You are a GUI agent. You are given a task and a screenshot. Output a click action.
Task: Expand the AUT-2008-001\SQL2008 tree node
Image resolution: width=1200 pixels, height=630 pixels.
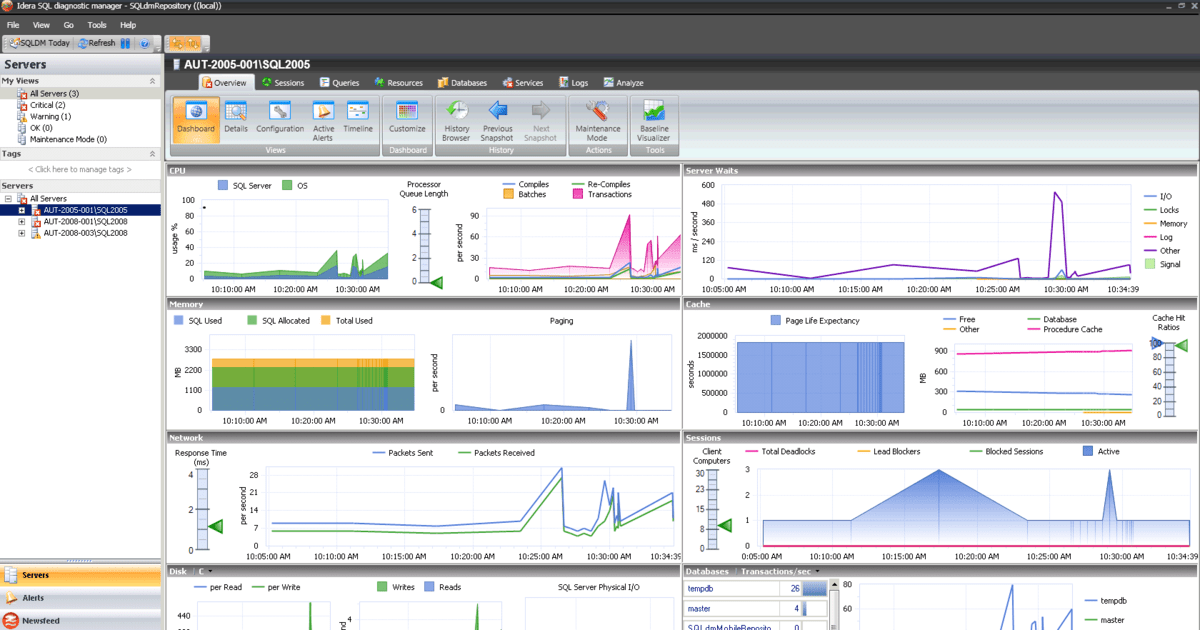[22, 221]
